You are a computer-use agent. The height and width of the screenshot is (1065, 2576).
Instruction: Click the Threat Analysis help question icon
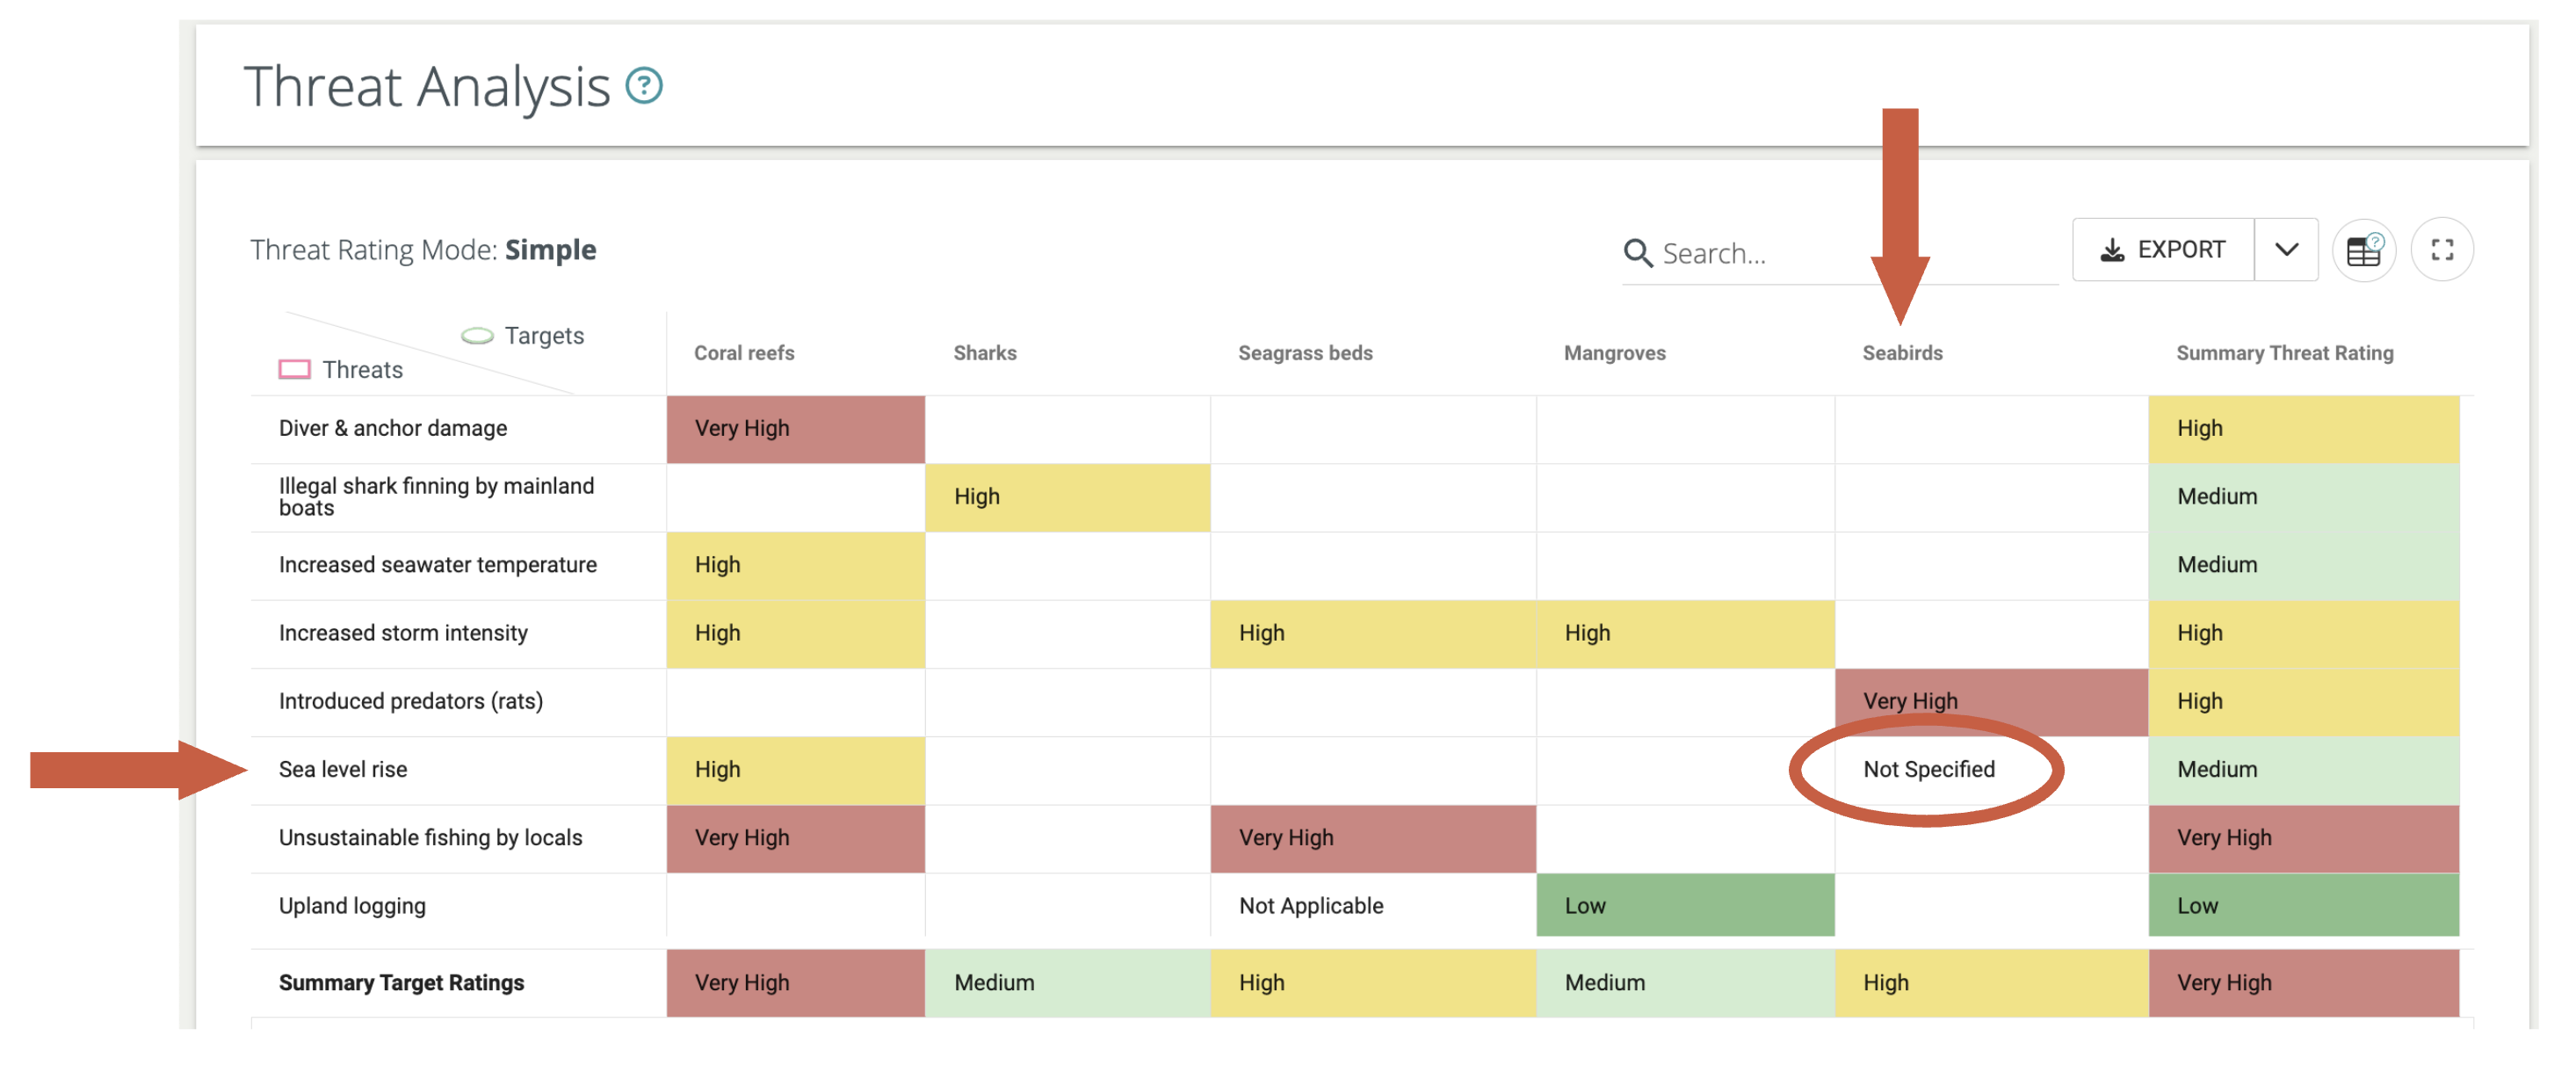click(644, 85)
